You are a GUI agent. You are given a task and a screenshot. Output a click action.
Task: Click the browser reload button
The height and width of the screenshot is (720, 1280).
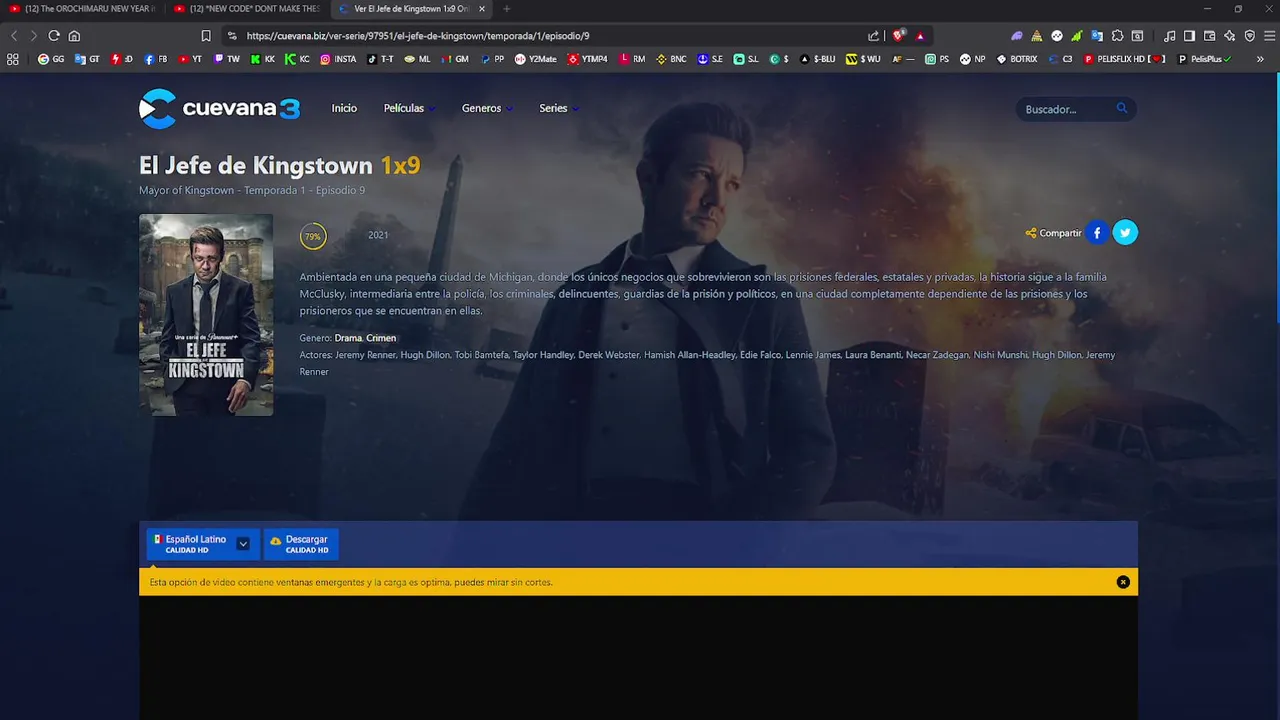click(54, 35)
